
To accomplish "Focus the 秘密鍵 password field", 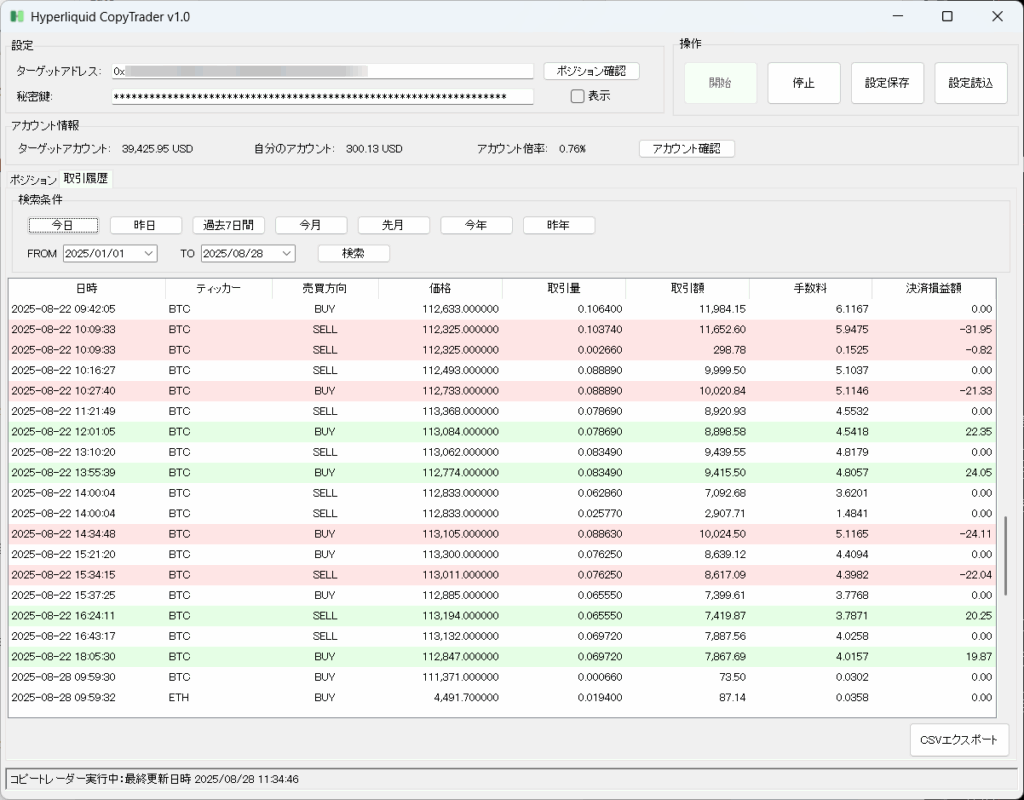I will [323, 97].
